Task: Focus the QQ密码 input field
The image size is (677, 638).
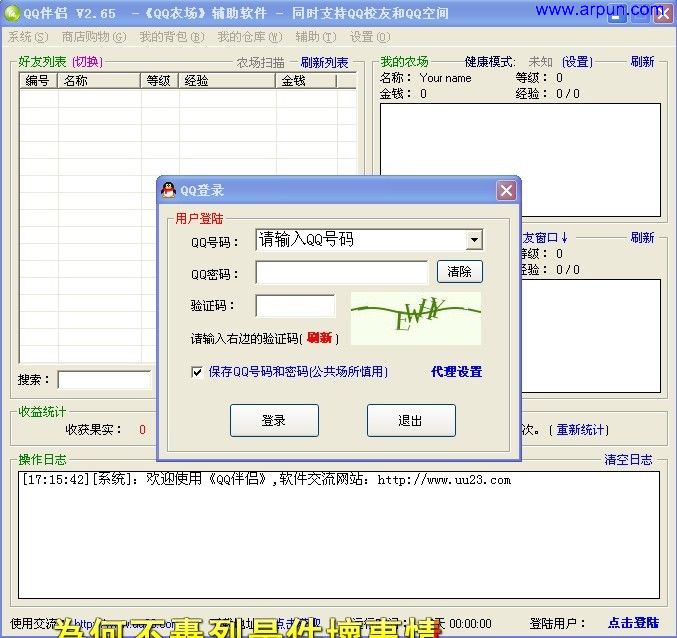Action: (x=341, y=272)
